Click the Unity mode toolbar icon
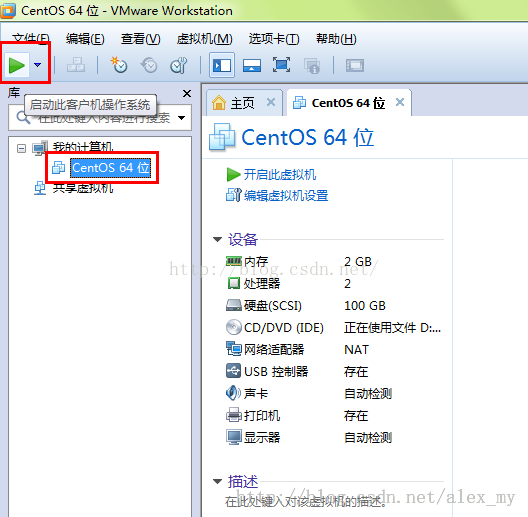This screenshot has width=528, height=517. 312,65
